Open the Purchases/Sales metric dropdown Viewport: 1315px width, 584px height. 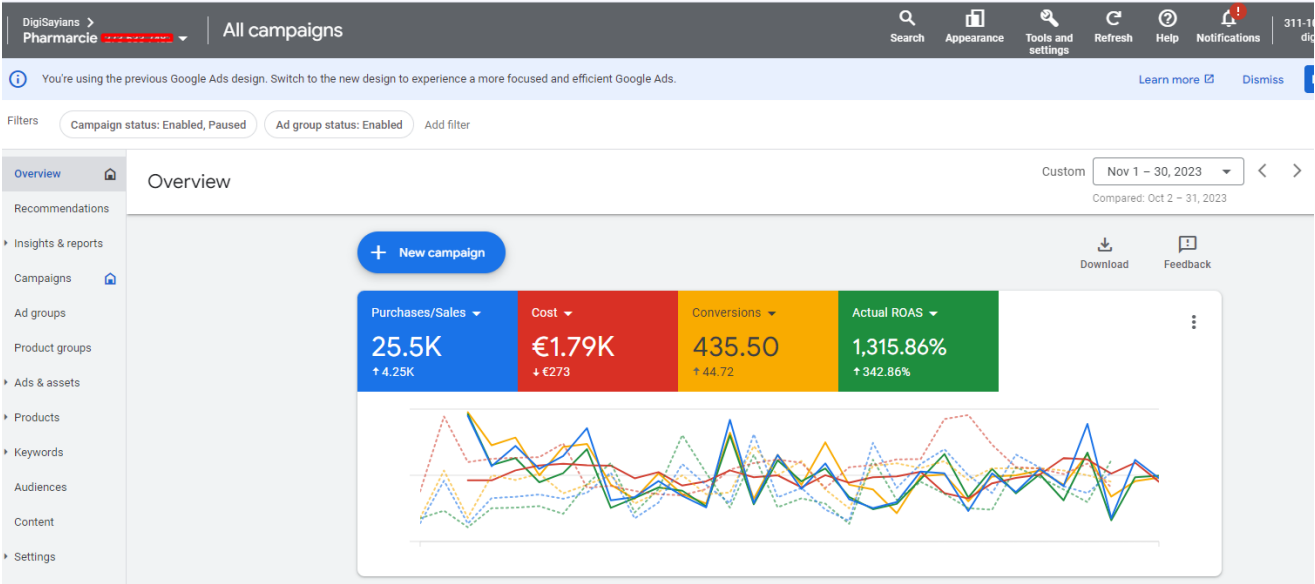click(x=476, y=313)
